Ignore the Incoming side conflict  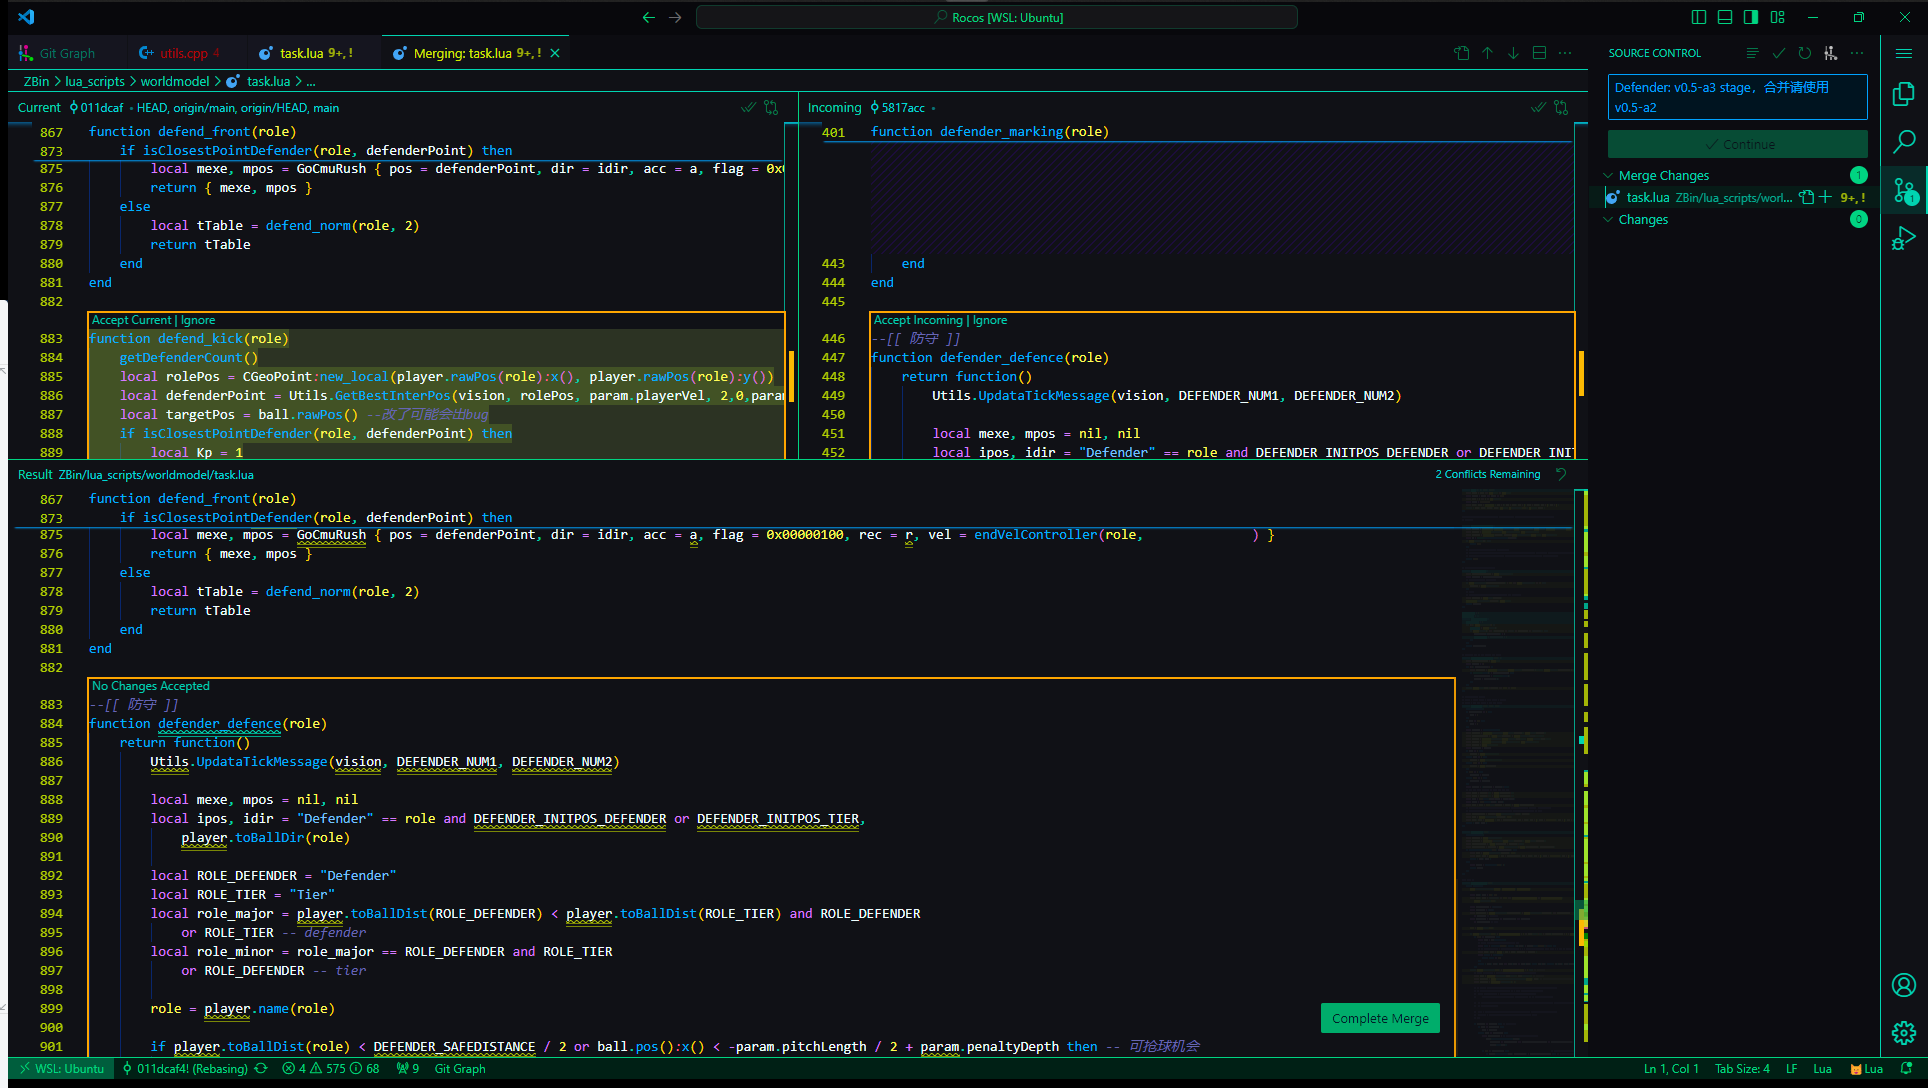click(990, 320)
